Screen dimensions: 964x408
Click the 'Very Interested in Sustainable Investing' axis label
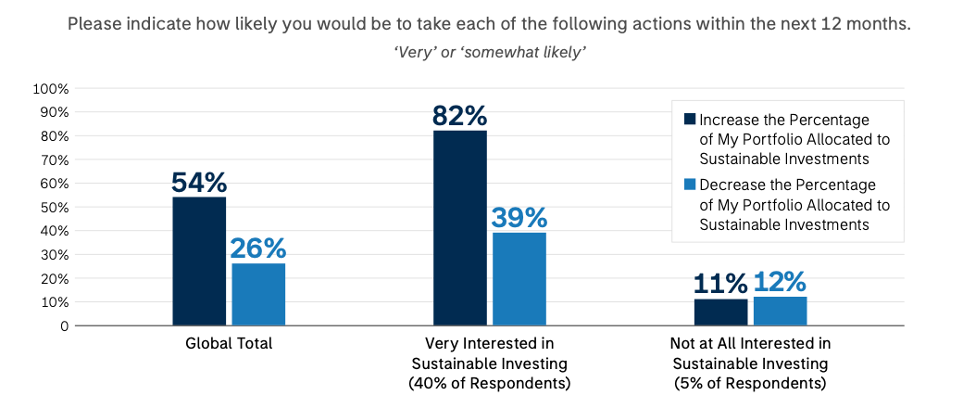(x=489, y=363)
